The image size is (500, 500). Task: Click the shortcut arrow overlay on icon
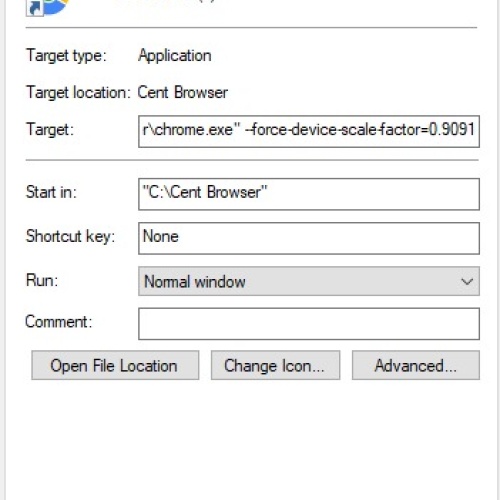pyautogui.click(x=35, y=8)
